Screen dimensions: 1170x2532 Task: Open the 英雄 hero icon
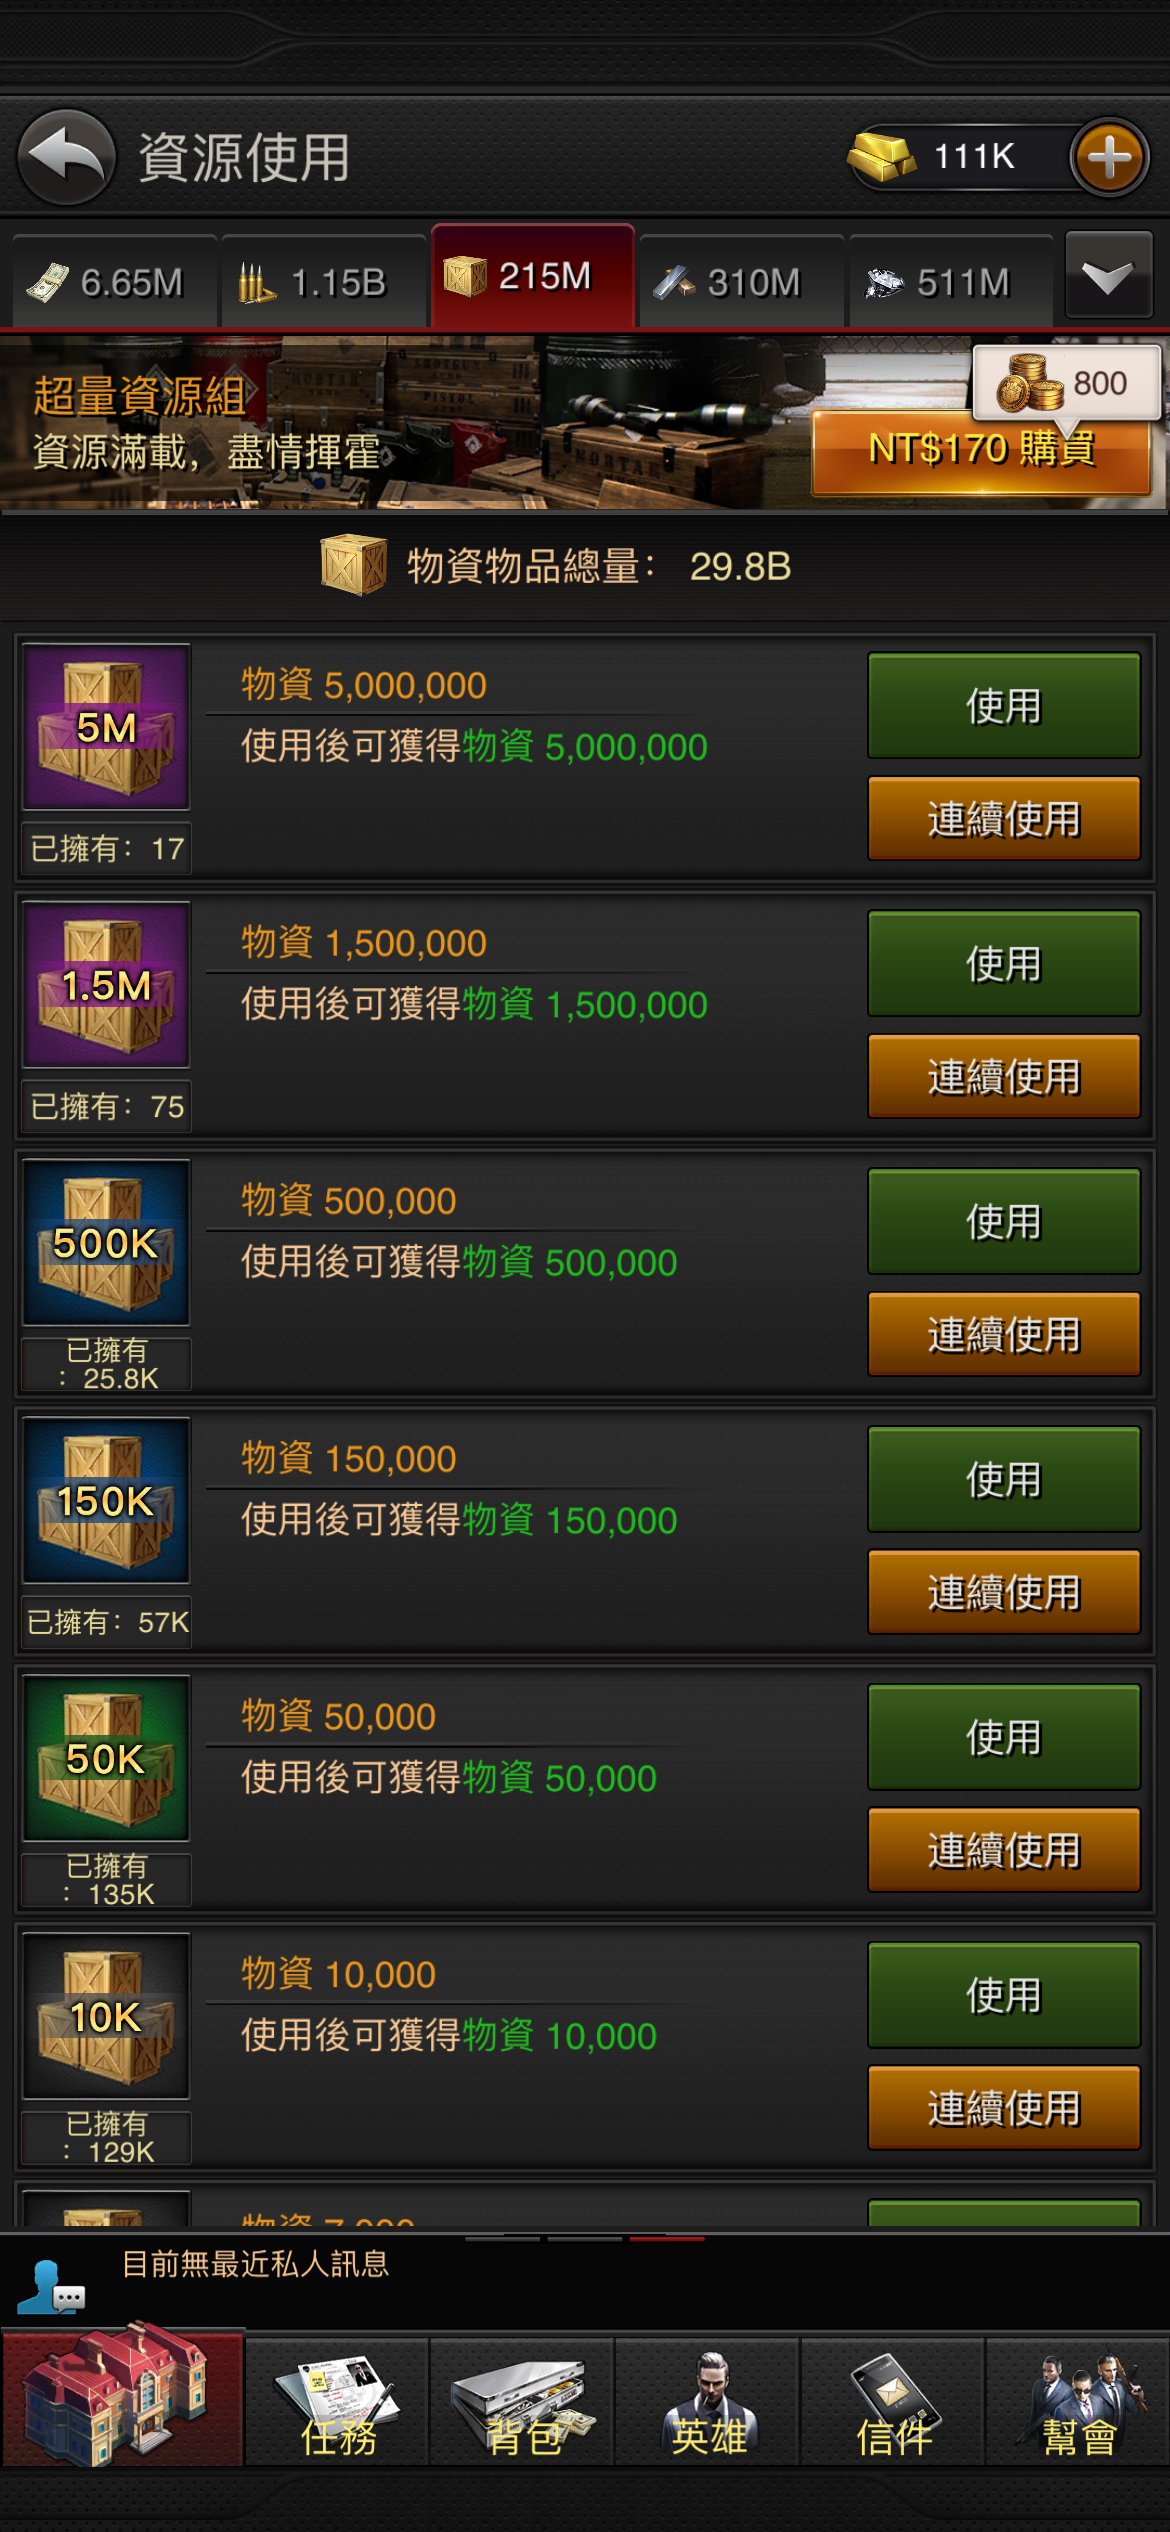(708, 2402)
